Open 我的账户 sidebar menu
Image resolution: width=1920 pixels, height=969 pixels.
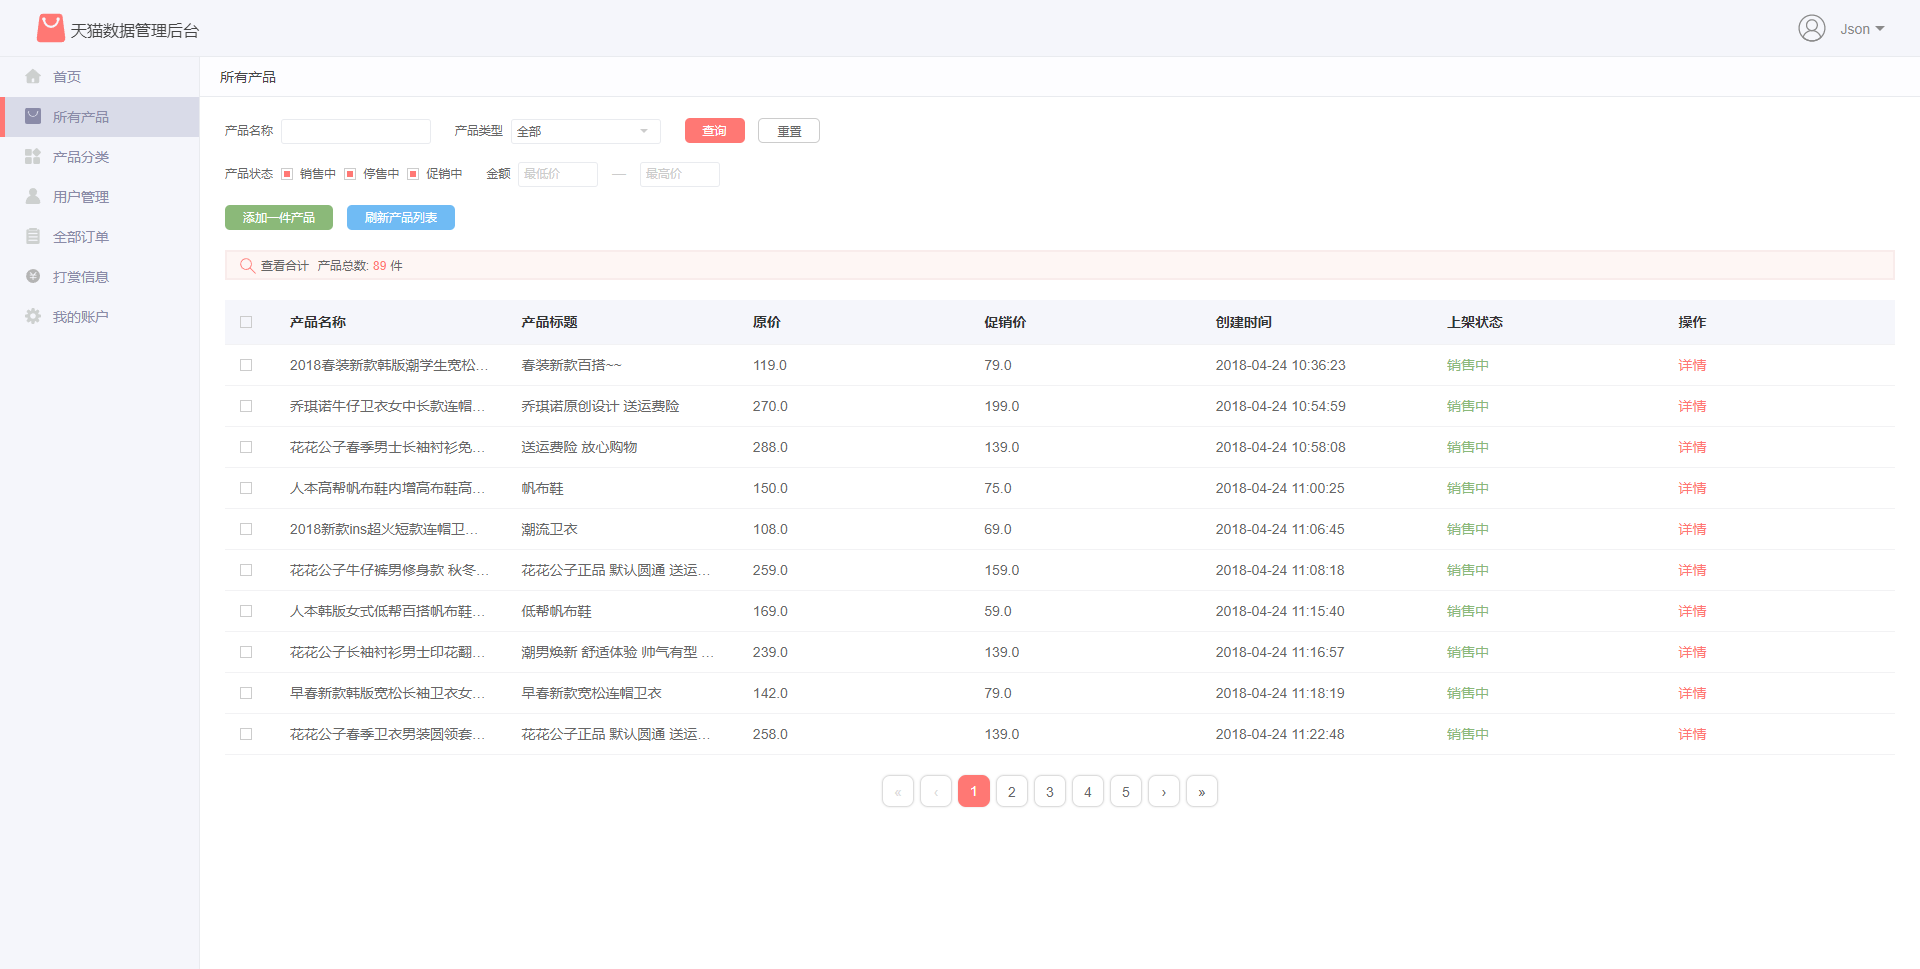100,317
